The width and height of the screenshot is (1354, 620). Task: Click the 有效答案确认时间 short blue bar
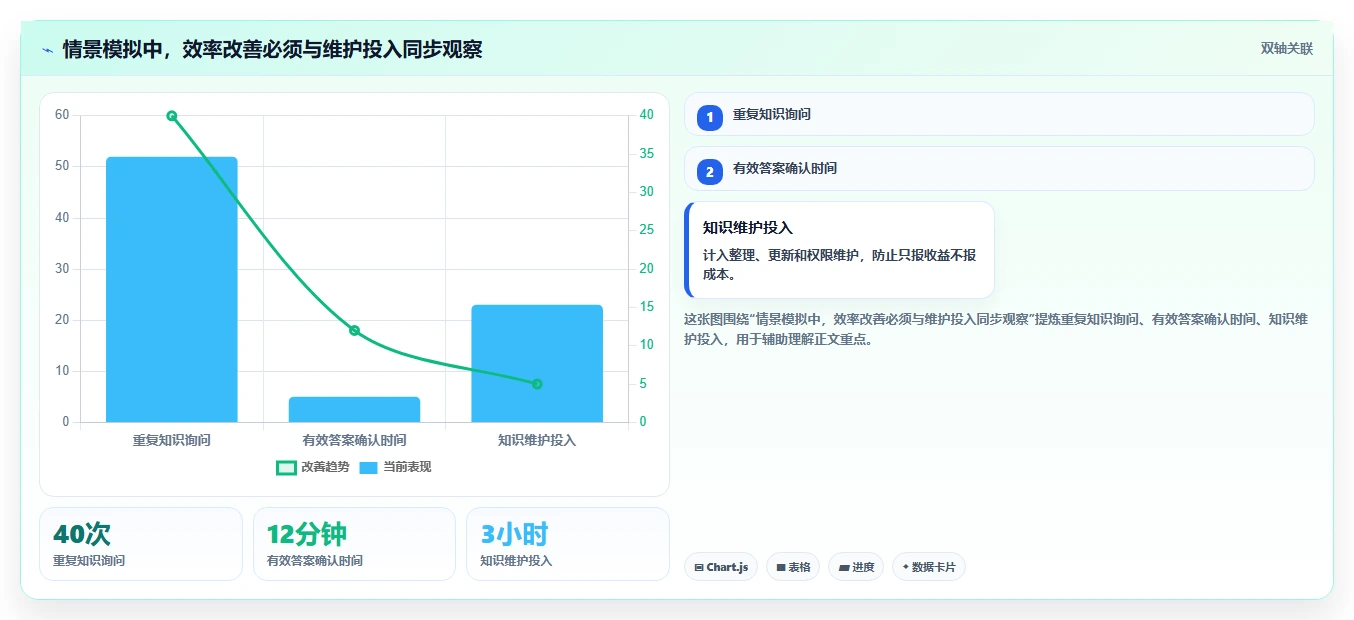[354, 409]
